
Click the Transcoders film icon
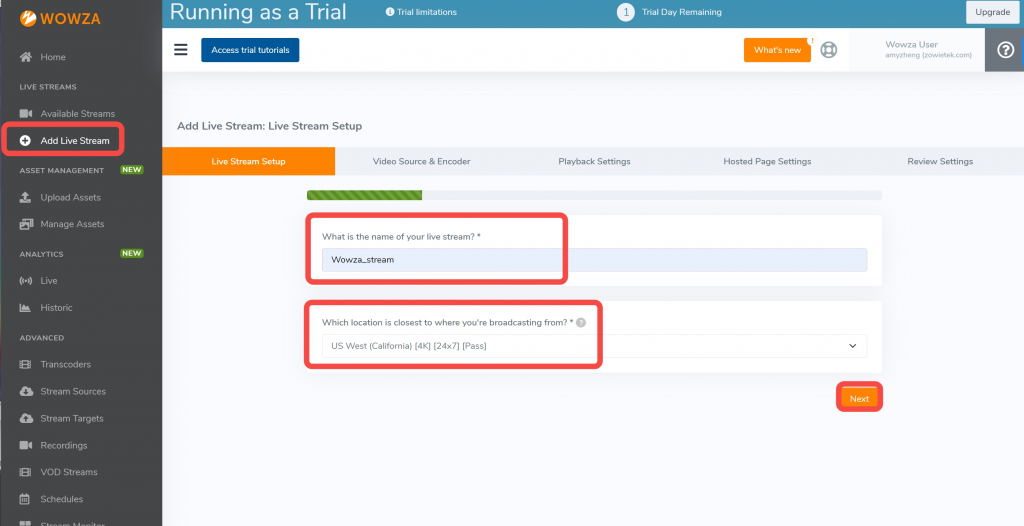click(25, 365)
